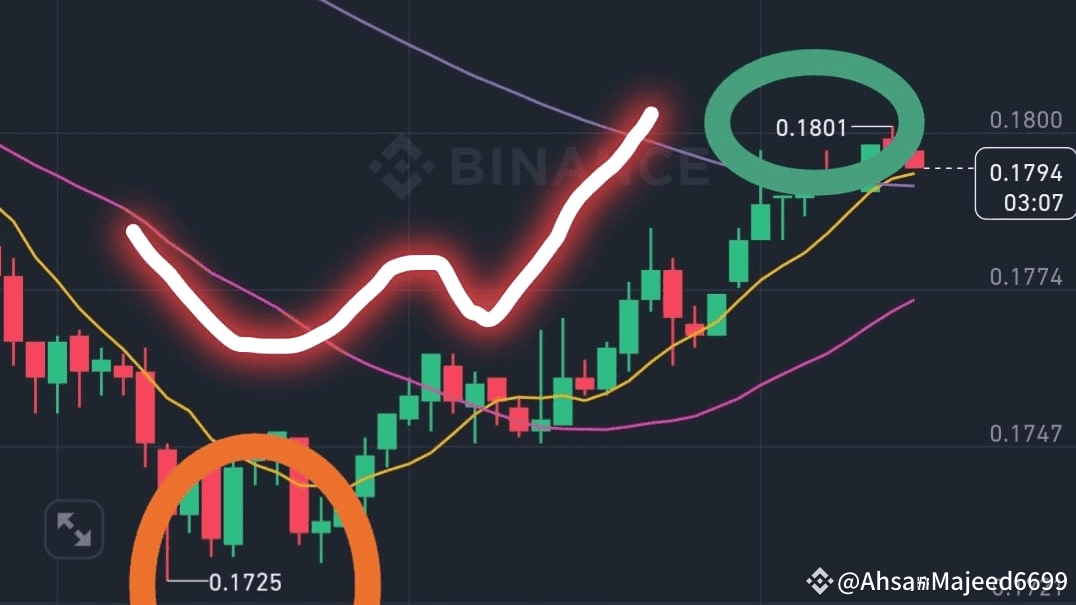
Task: Click the 0.1747 price axis label
Action: click(1026, 433)
